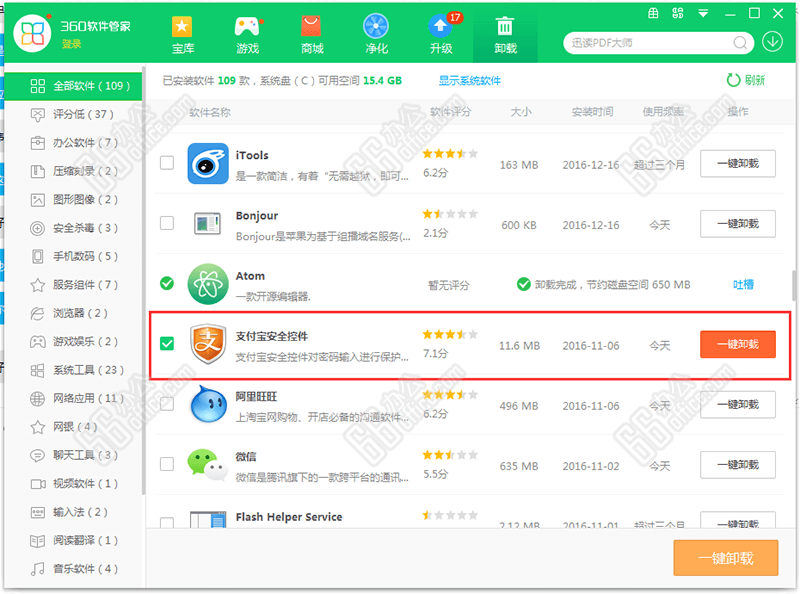Click the 办公软件 briefcase icon
800x594 pixels.
37,143
